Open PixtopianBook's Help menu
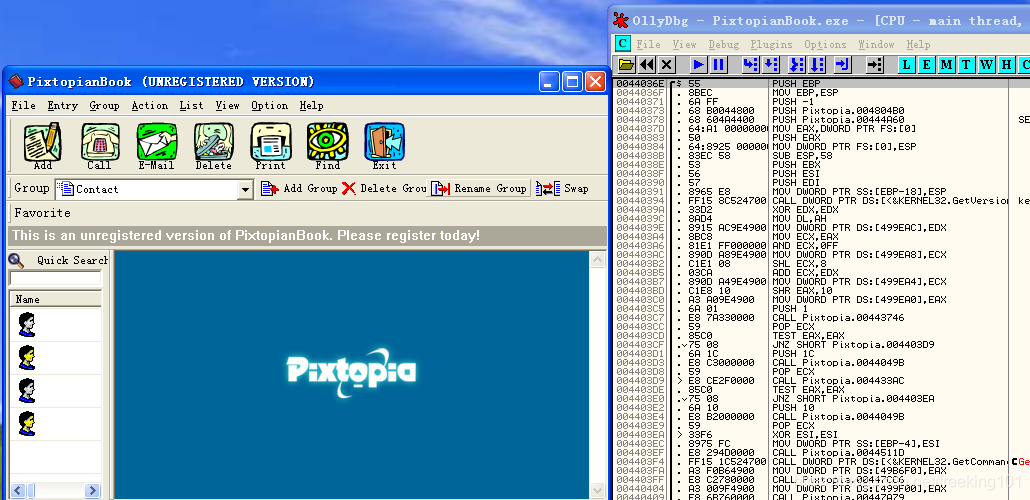Image resolution: width=1030 pixels, height=500 pixels. (311, 105)
